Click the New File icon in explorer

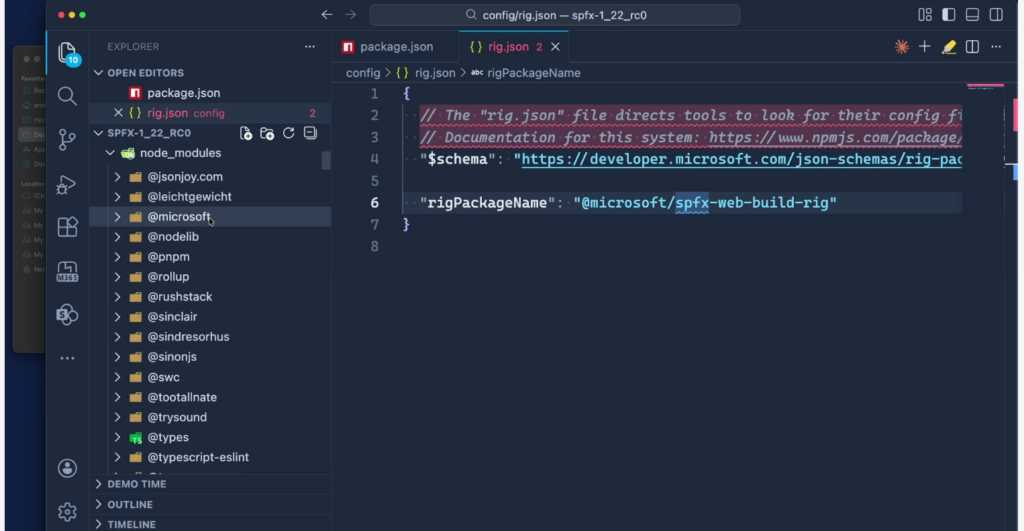tap(246, 133)
